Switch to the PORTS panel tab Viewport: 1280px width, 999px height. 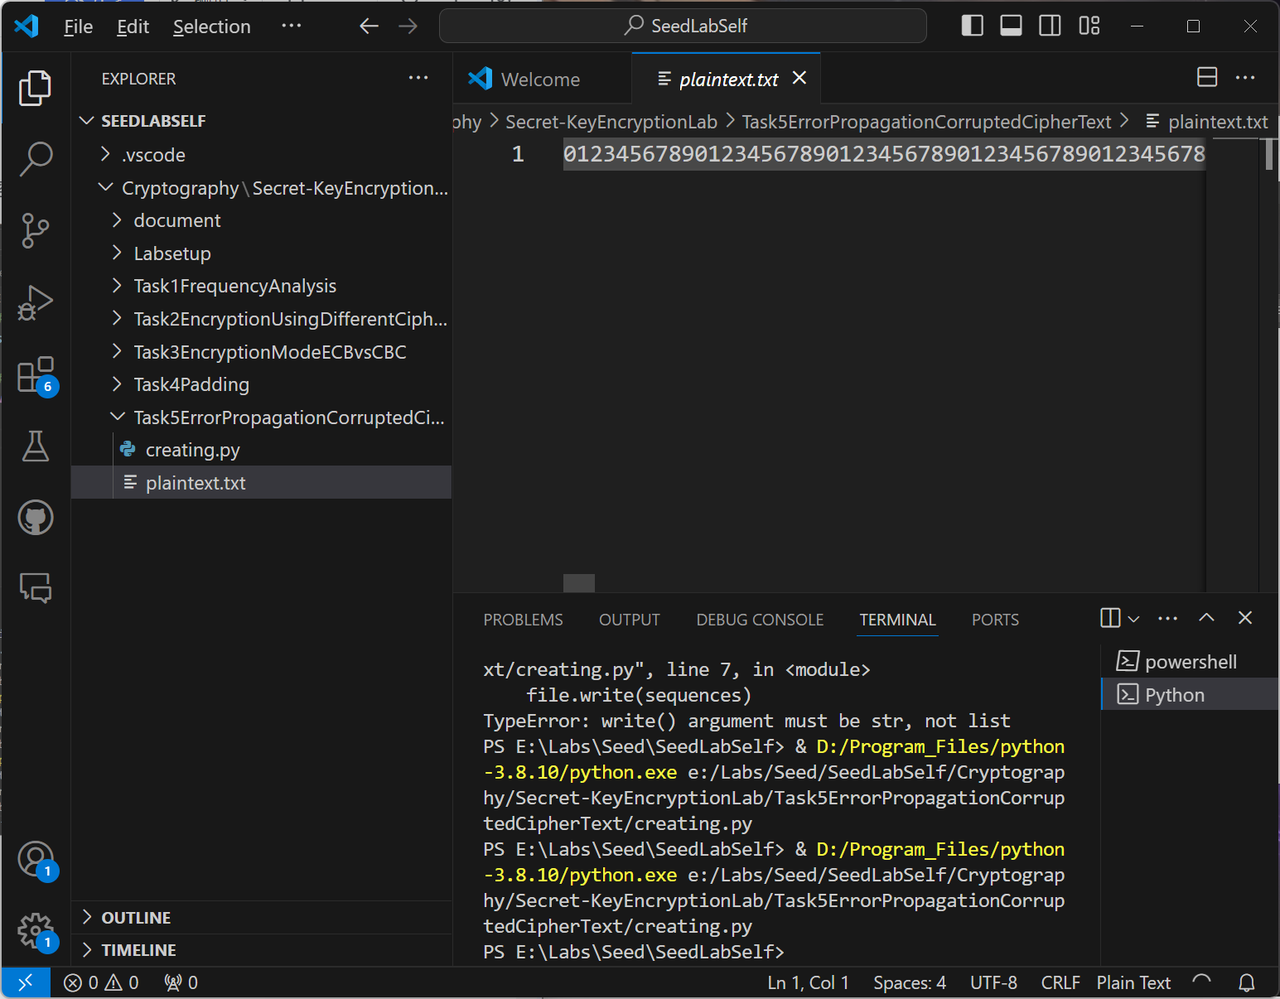[x=995, y=620]
